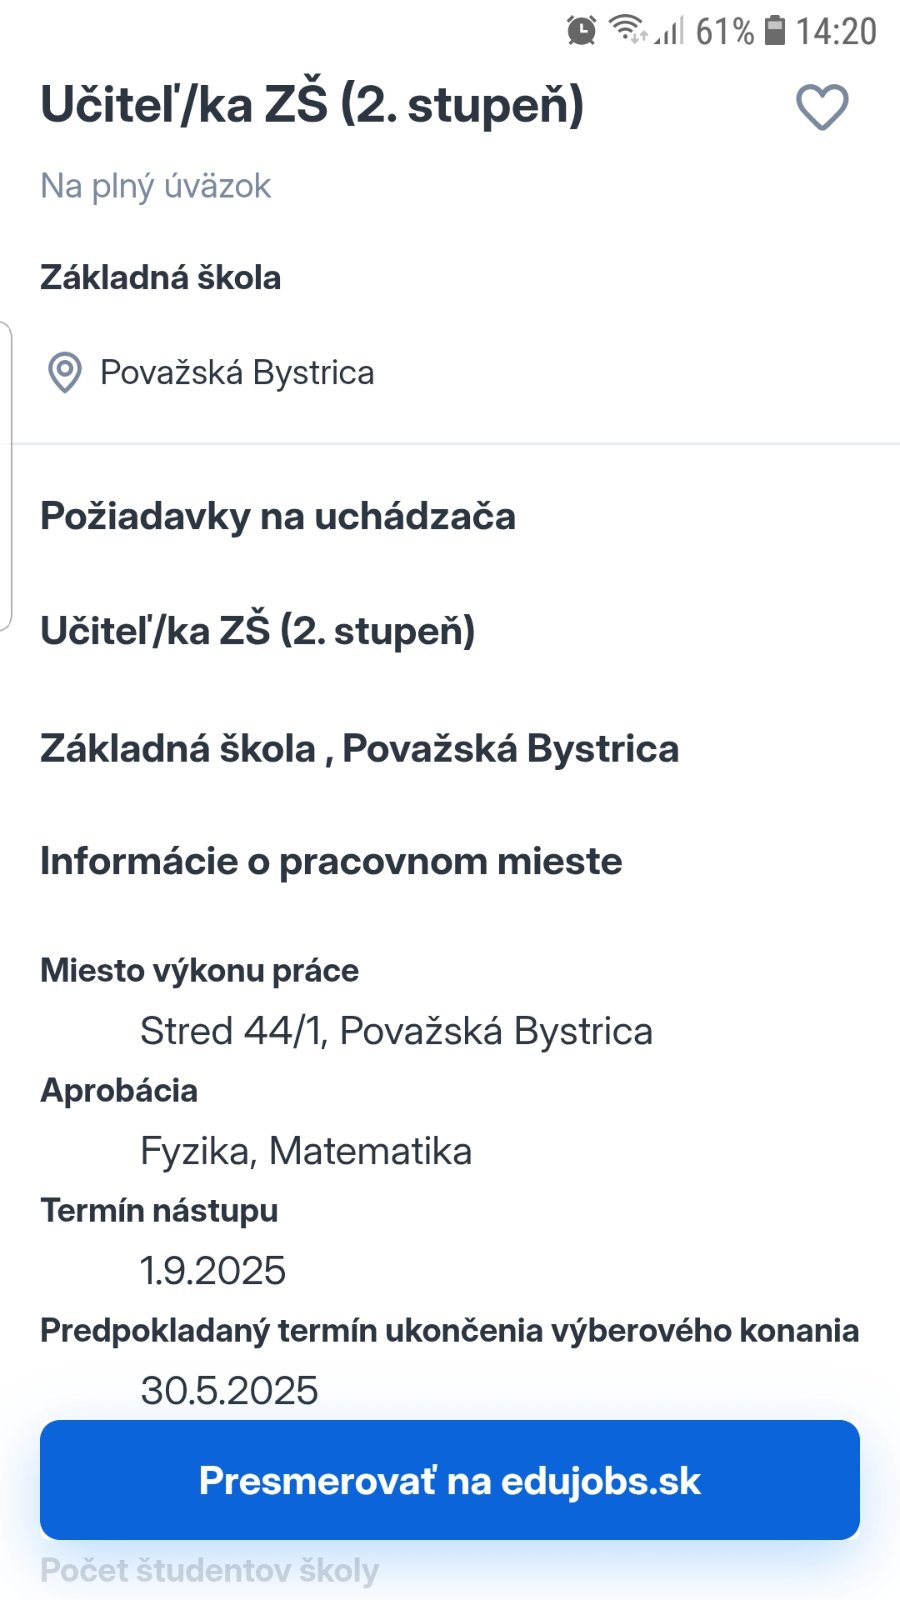Tap the 61% battery percentage text
900x1600 pixels.
[724, 31]
